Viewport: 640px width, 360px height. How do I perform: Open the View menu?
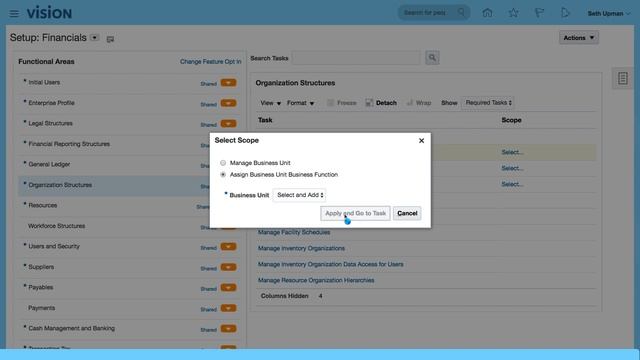coord(271,103)
